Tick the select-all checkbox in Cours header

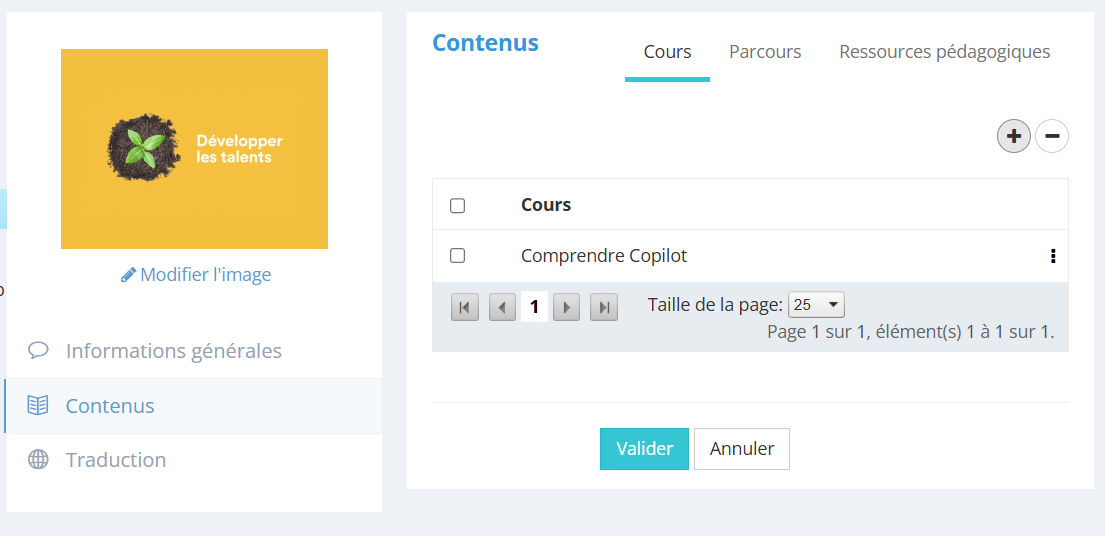point(458,206)
